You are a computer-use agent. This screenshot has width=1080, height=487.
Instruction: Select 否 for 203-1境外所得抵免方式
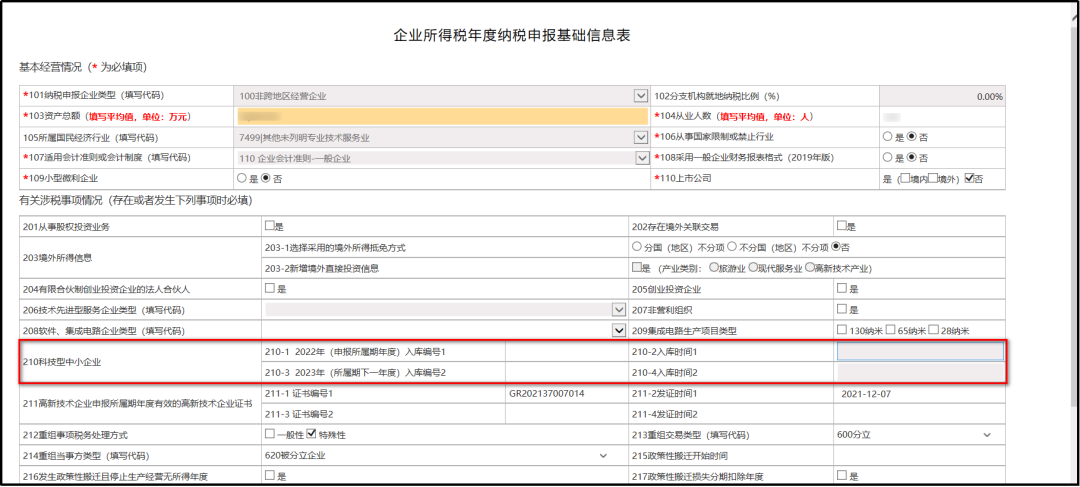pos(836,247)
